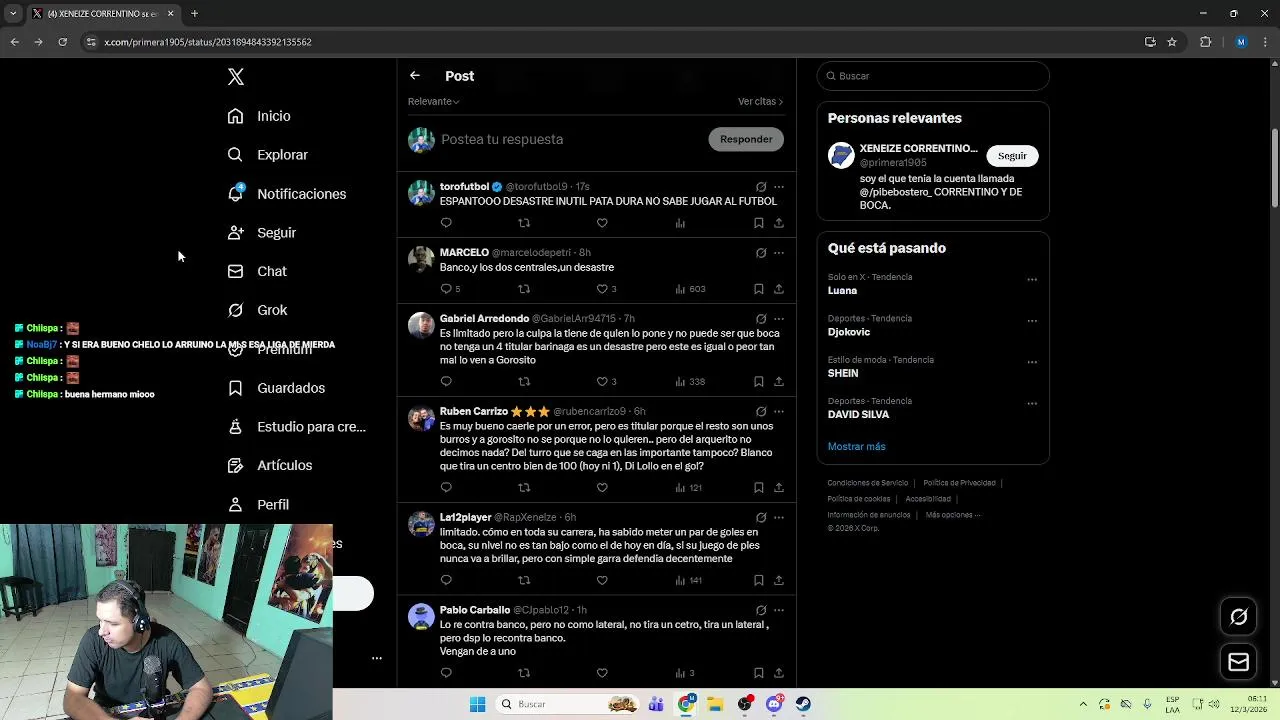Open the Chrome profile avatar
This screenshot has height=720, width=1280.
[1241, 42]
